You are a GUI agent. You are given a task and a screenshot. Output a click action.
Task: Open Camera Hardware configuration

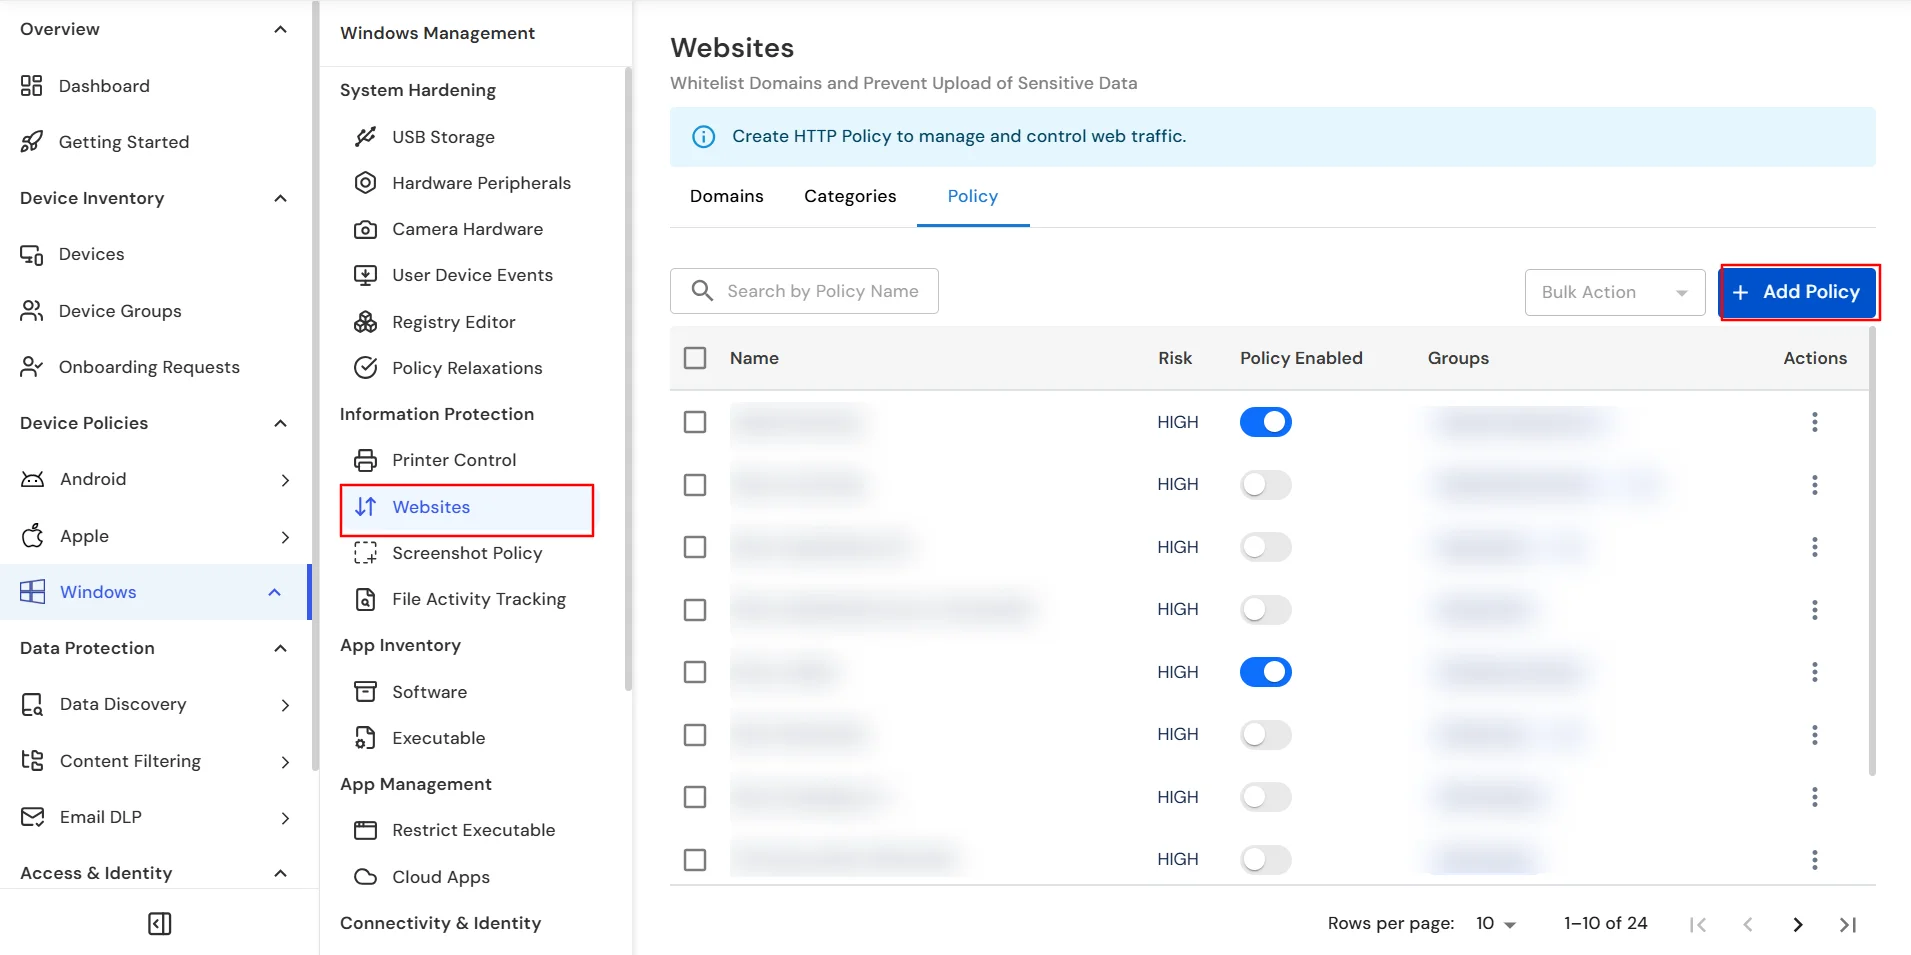pos(366,229)
